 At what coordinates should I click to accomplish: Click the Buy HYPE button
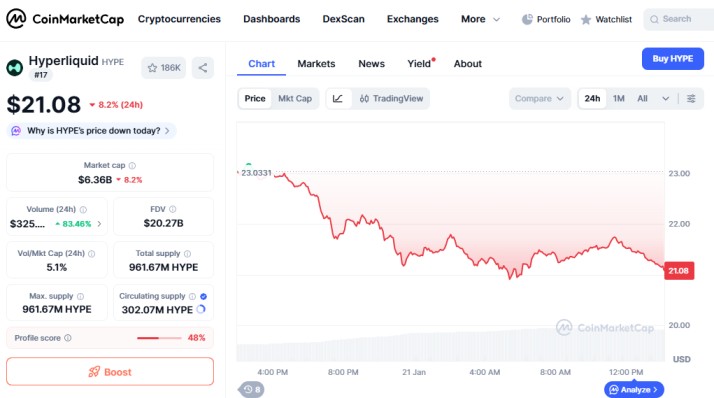pyautogui.click(x=673, y=59)
